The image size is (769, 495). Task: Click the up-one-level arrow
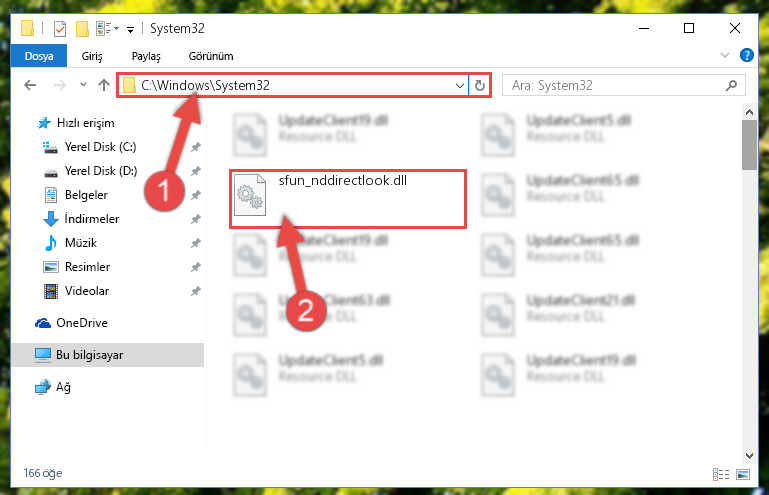tap(103, 85)
